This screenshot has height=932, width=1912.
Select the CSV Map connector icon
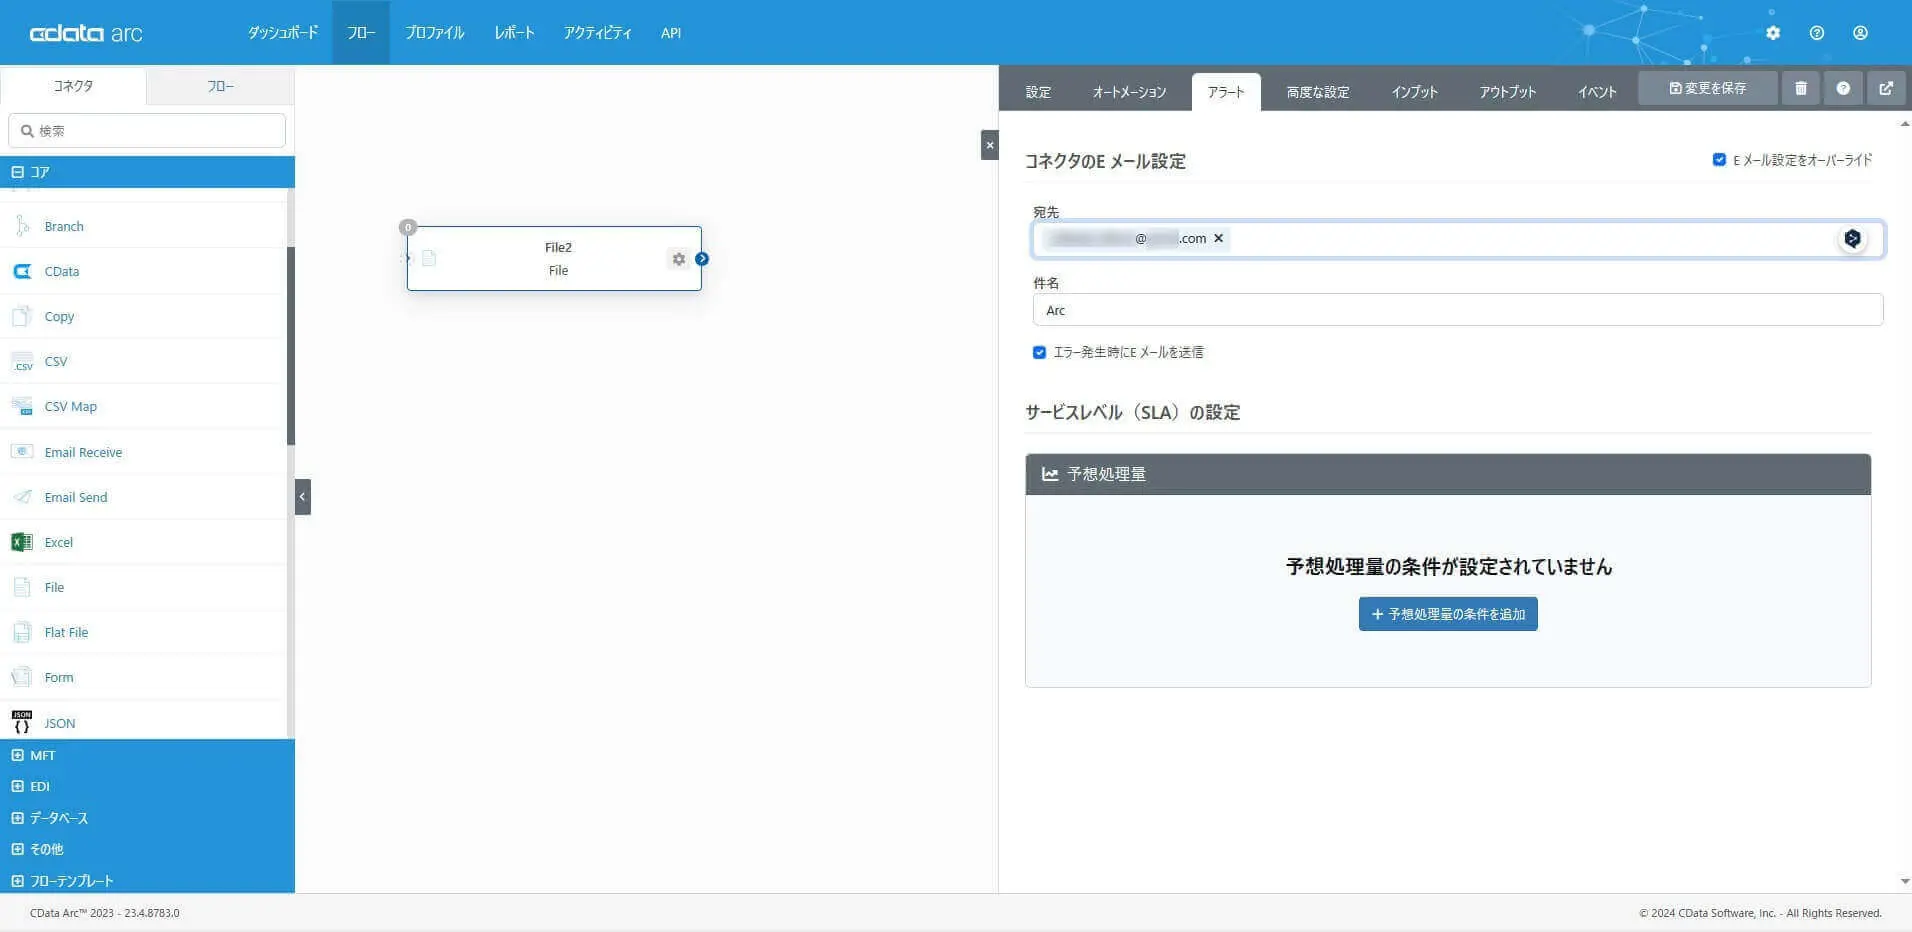22,406
